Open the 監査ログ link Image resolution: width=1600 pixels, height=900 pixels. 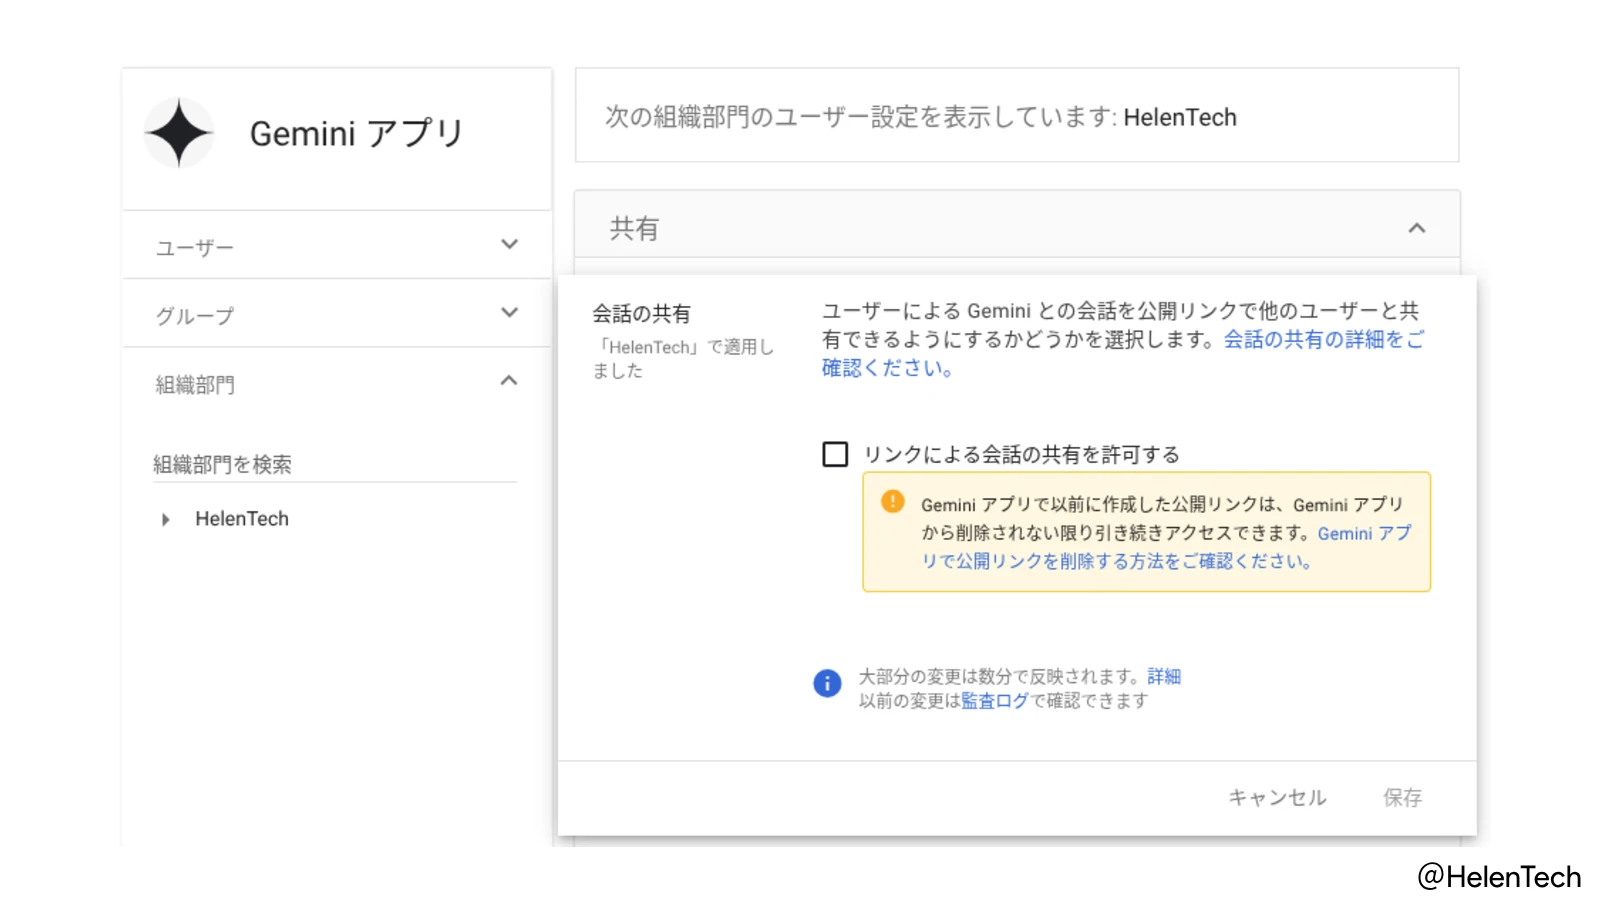(994, 701)
